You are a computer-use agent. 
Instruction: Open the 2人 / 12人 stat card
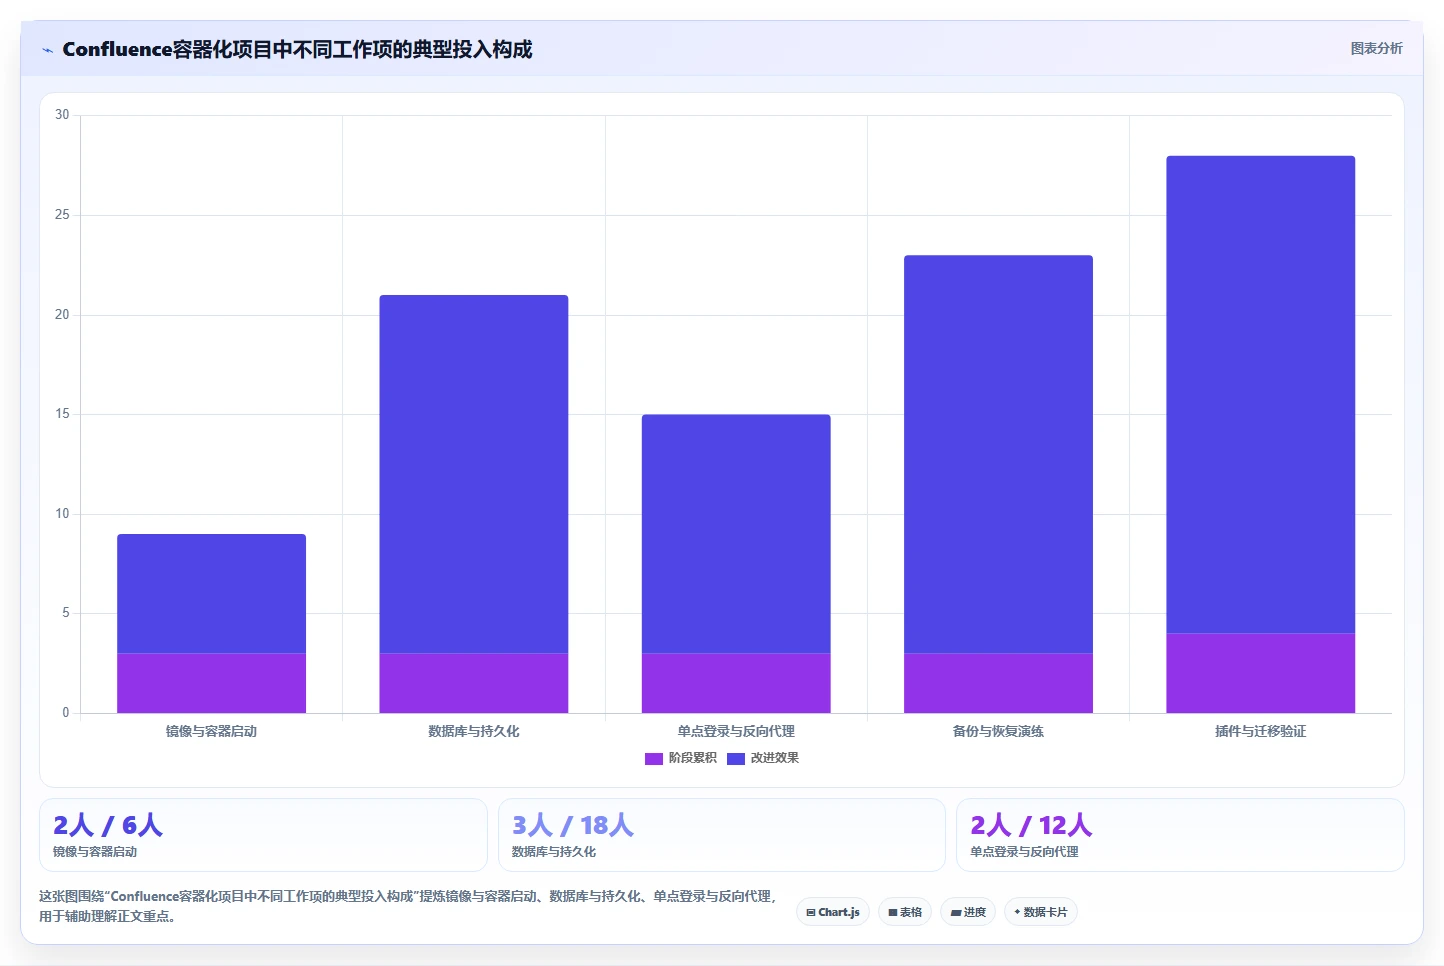[x=1180, y=835]
